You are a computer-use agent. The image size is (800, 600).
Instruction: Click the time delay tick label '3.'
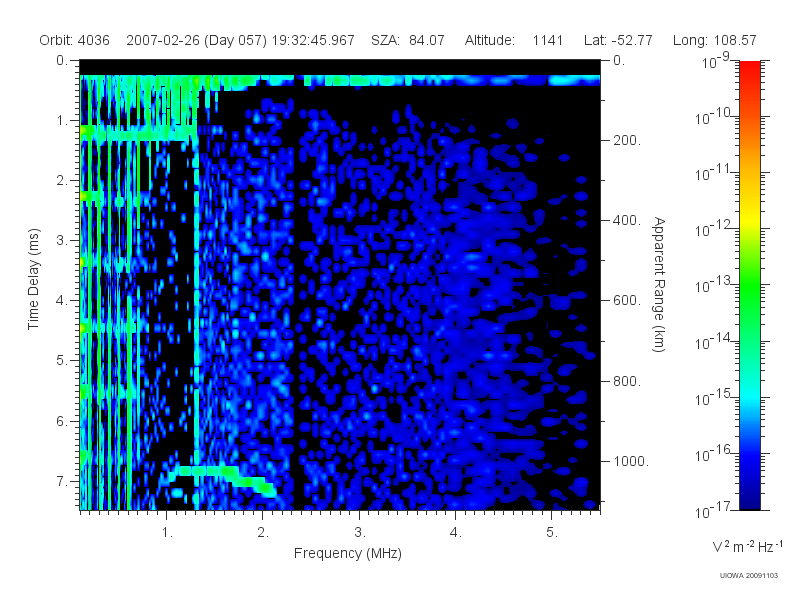click(x=62, y=240)
